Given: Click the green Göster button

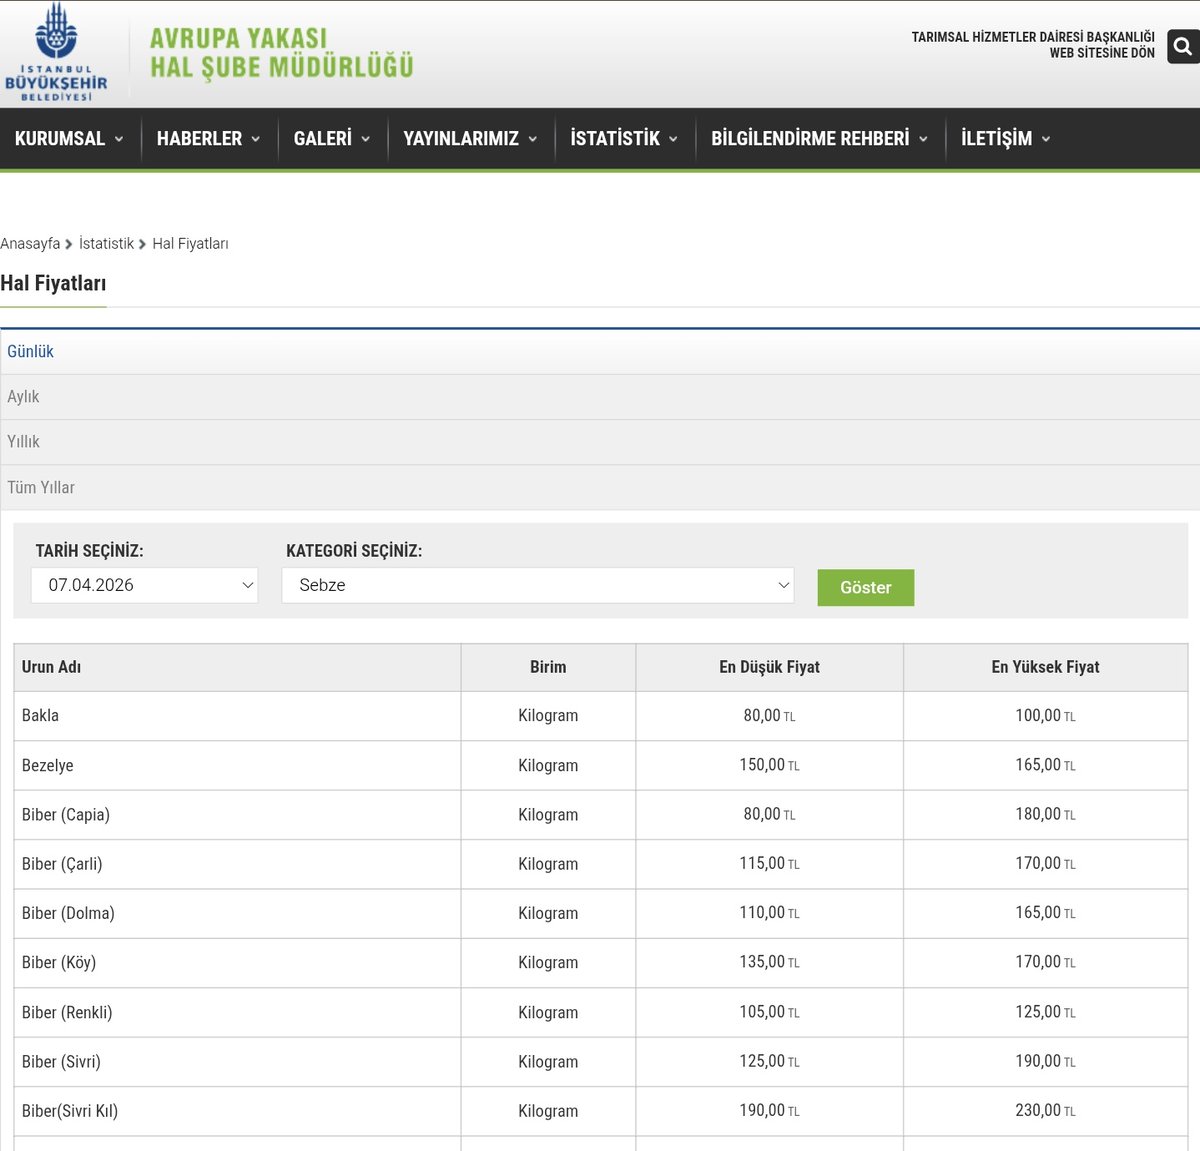Looking at the screenshot, I should click(x=866, y=588).
